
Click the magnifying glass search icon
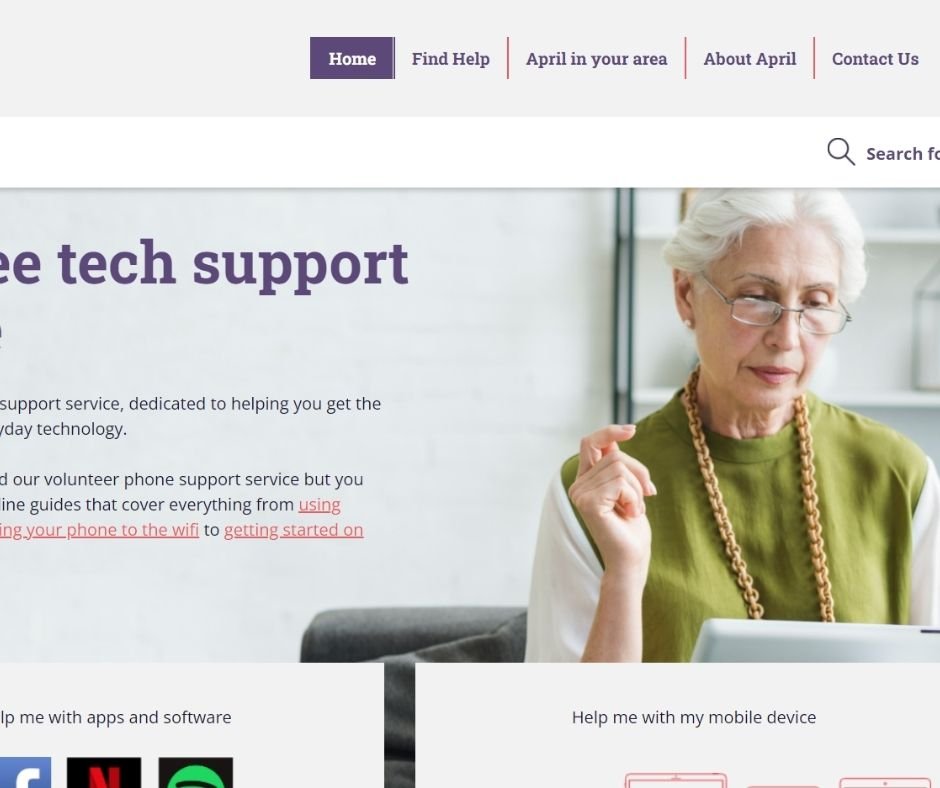tap(840, 152)
